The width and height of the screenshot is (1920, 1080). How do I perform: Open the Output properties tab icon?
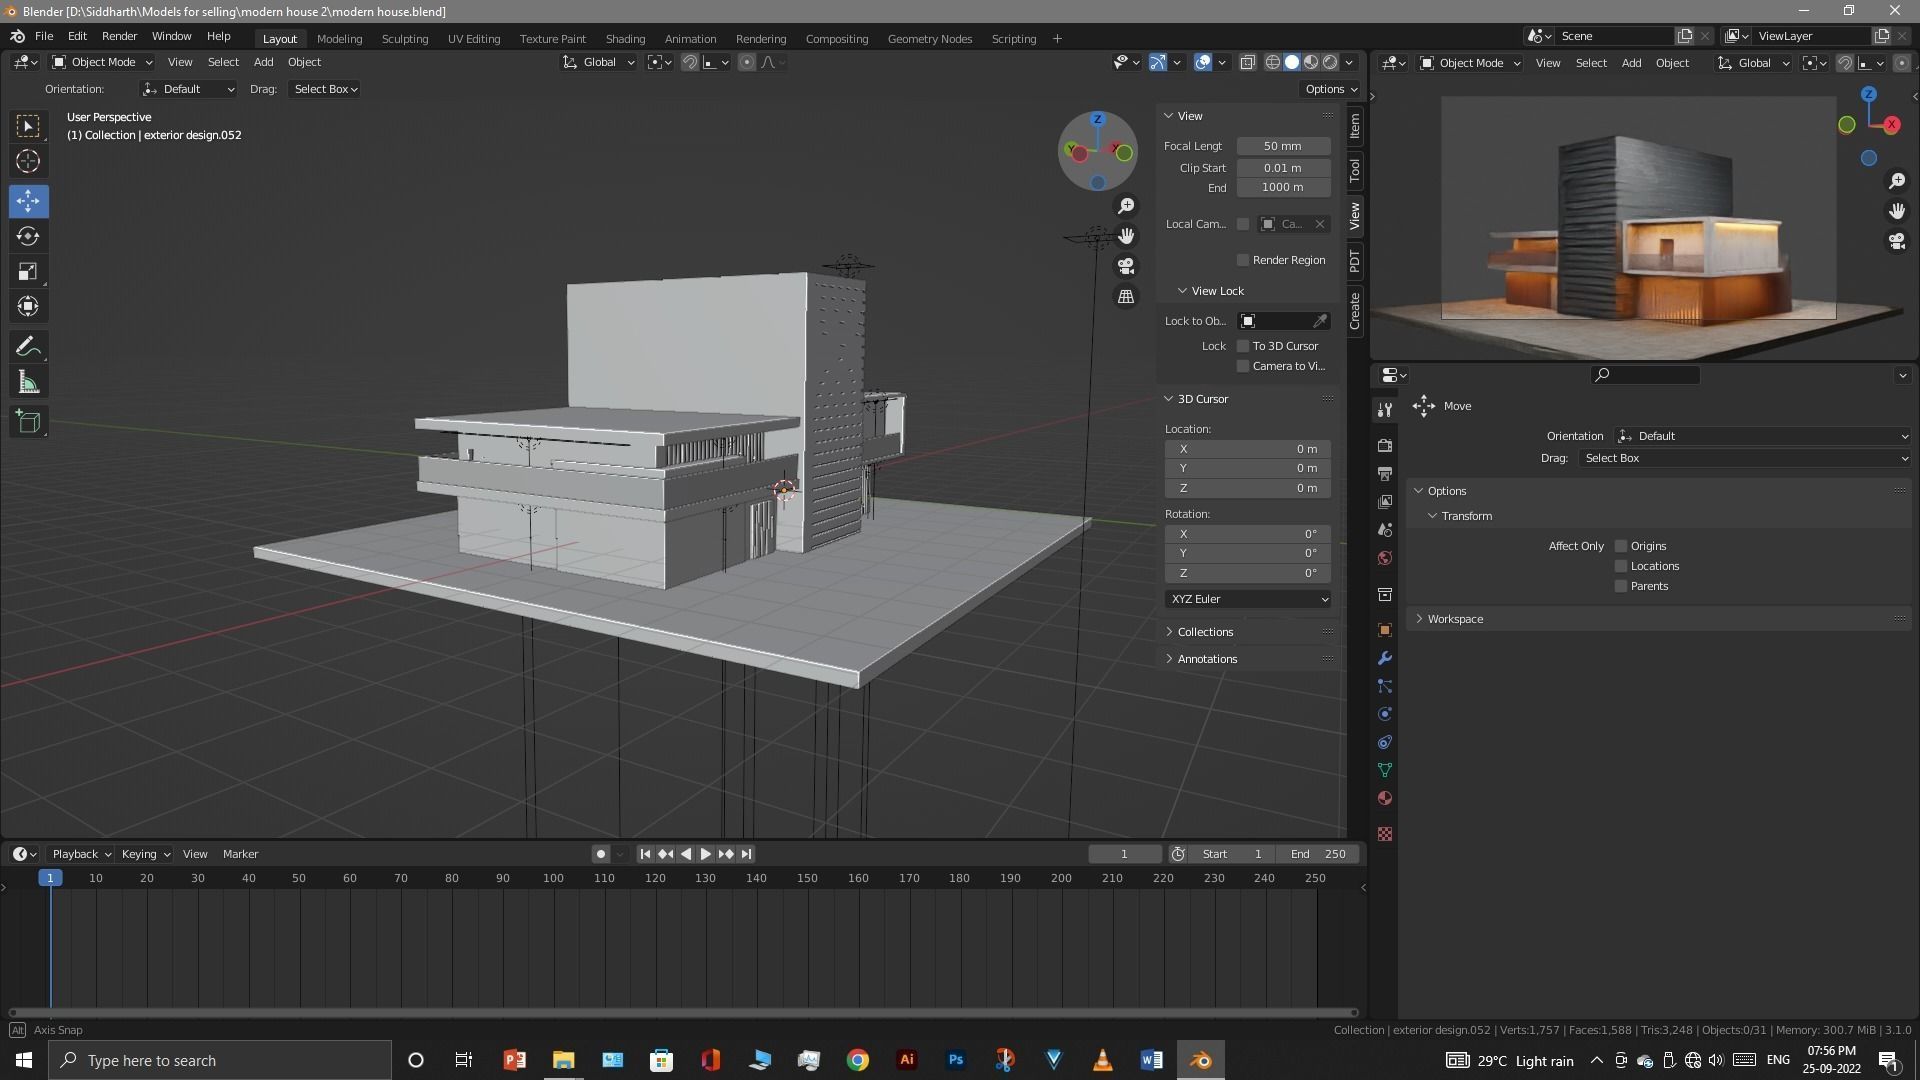[1385, 473]
